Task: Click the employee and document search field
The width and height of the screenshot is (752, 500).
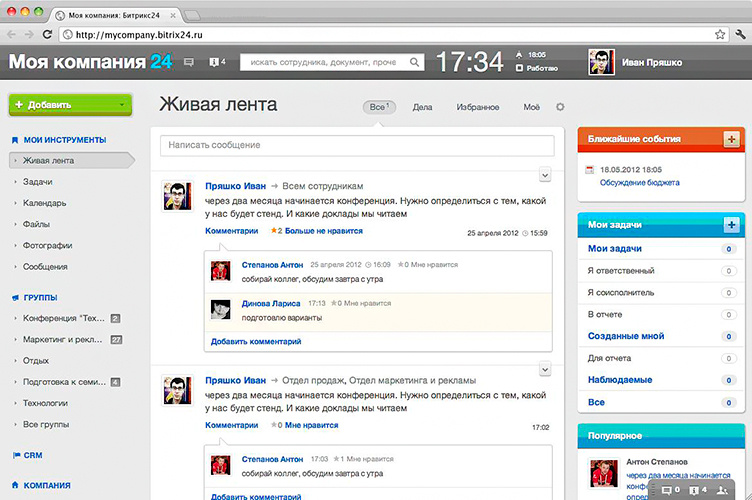Action: coord(332,62)
